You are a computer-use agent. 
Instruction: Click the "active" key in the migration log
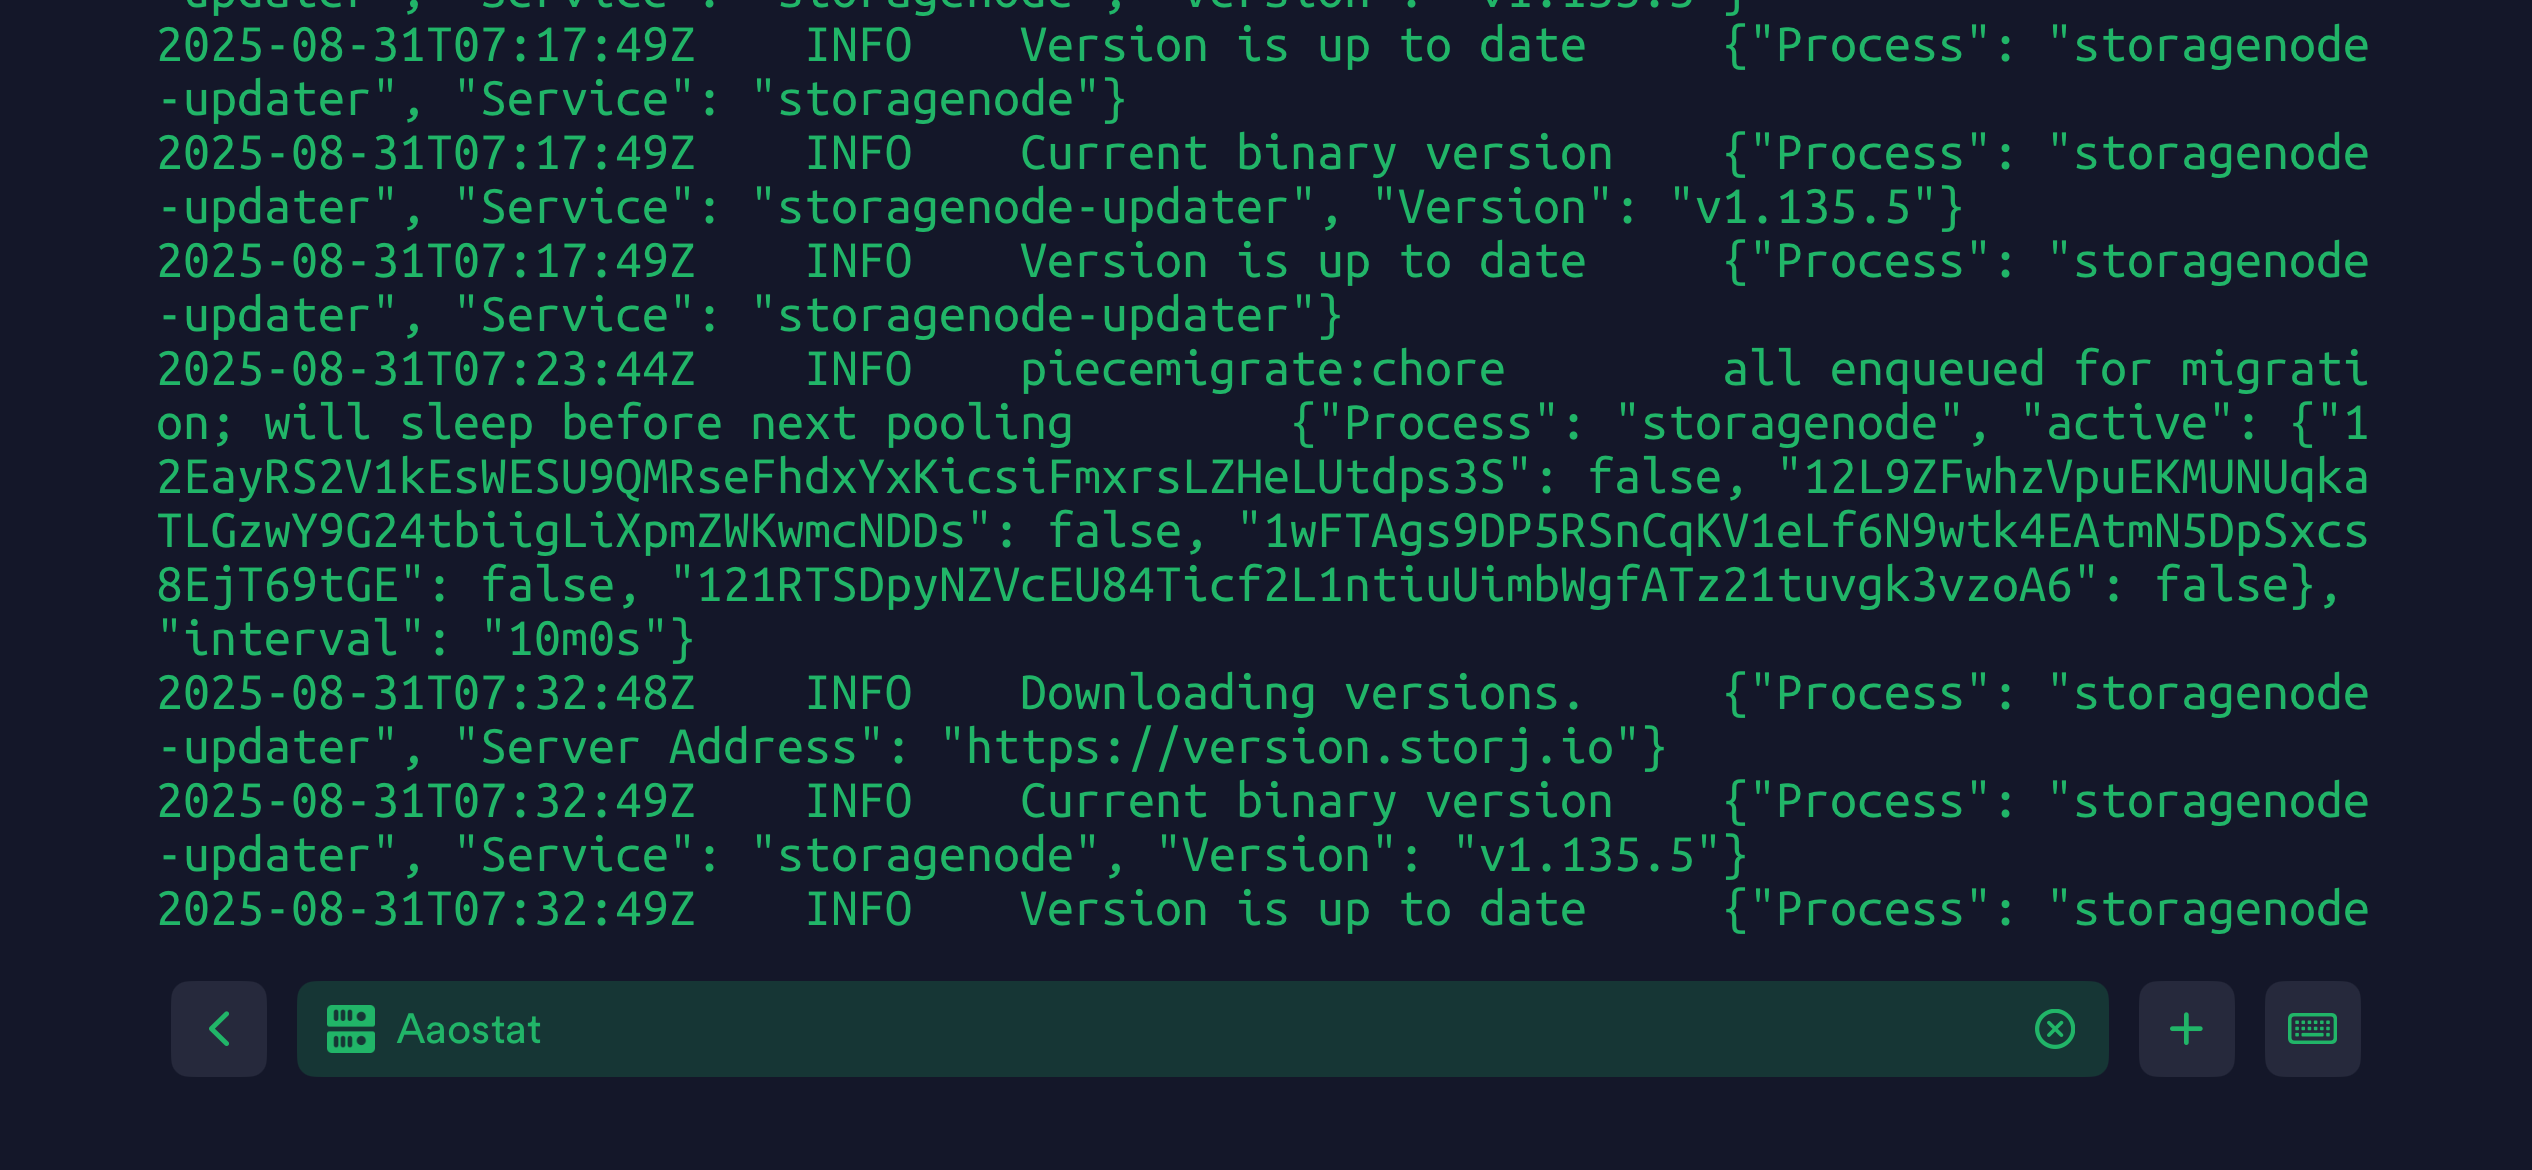2126,424
